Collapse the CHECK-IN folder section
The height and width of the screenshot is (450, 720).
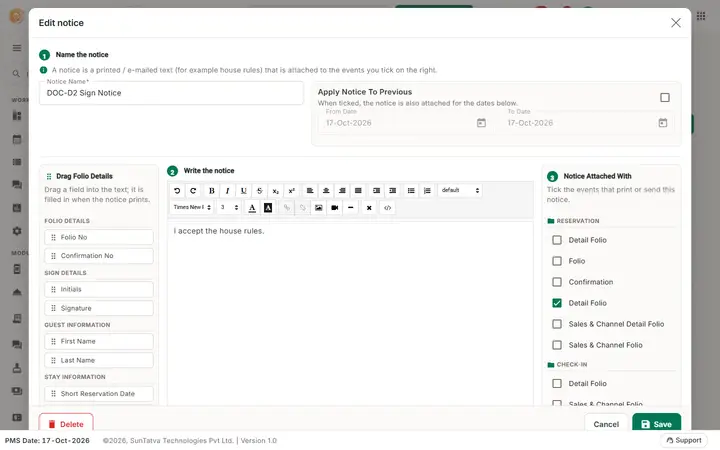tap(568, 365)
